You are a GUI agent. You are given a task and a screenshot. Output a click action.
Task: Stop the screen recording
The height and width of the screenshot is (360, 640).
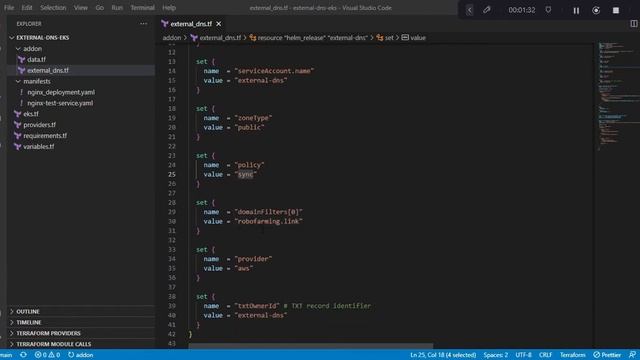pos(616,10)
